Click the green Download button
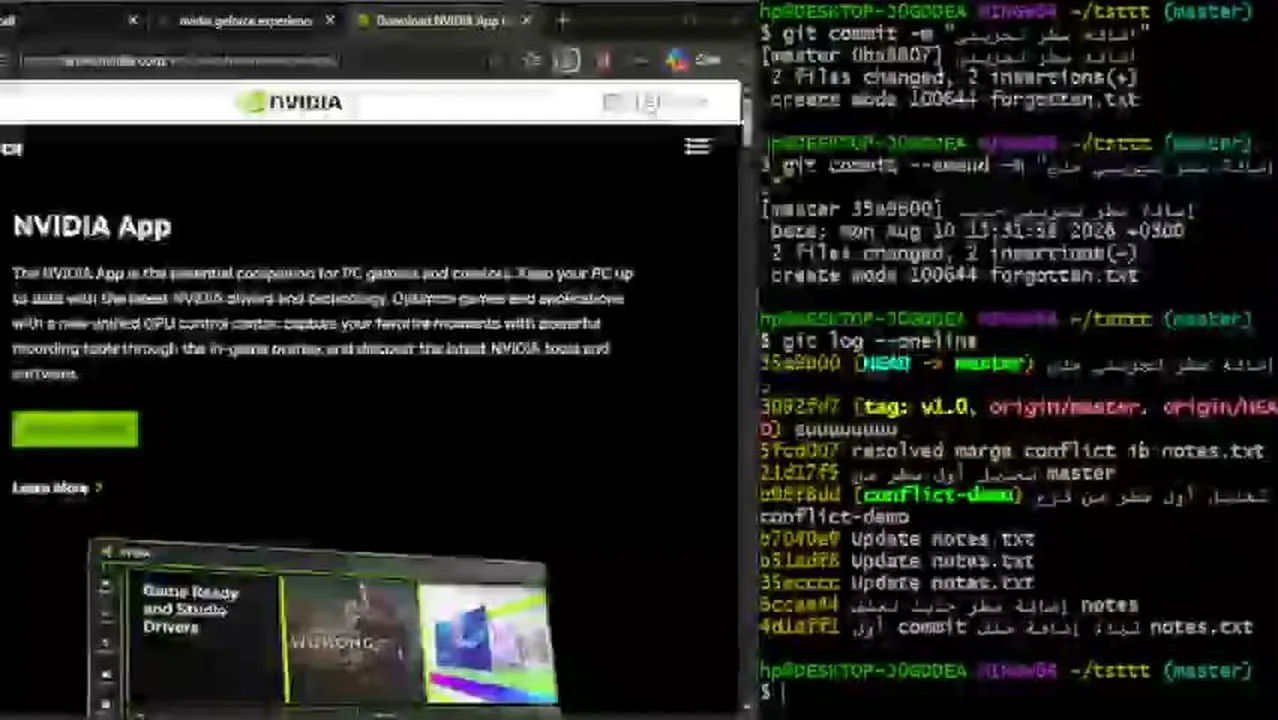Screen dimensions: 1278x720 click(x=75, y=429)
